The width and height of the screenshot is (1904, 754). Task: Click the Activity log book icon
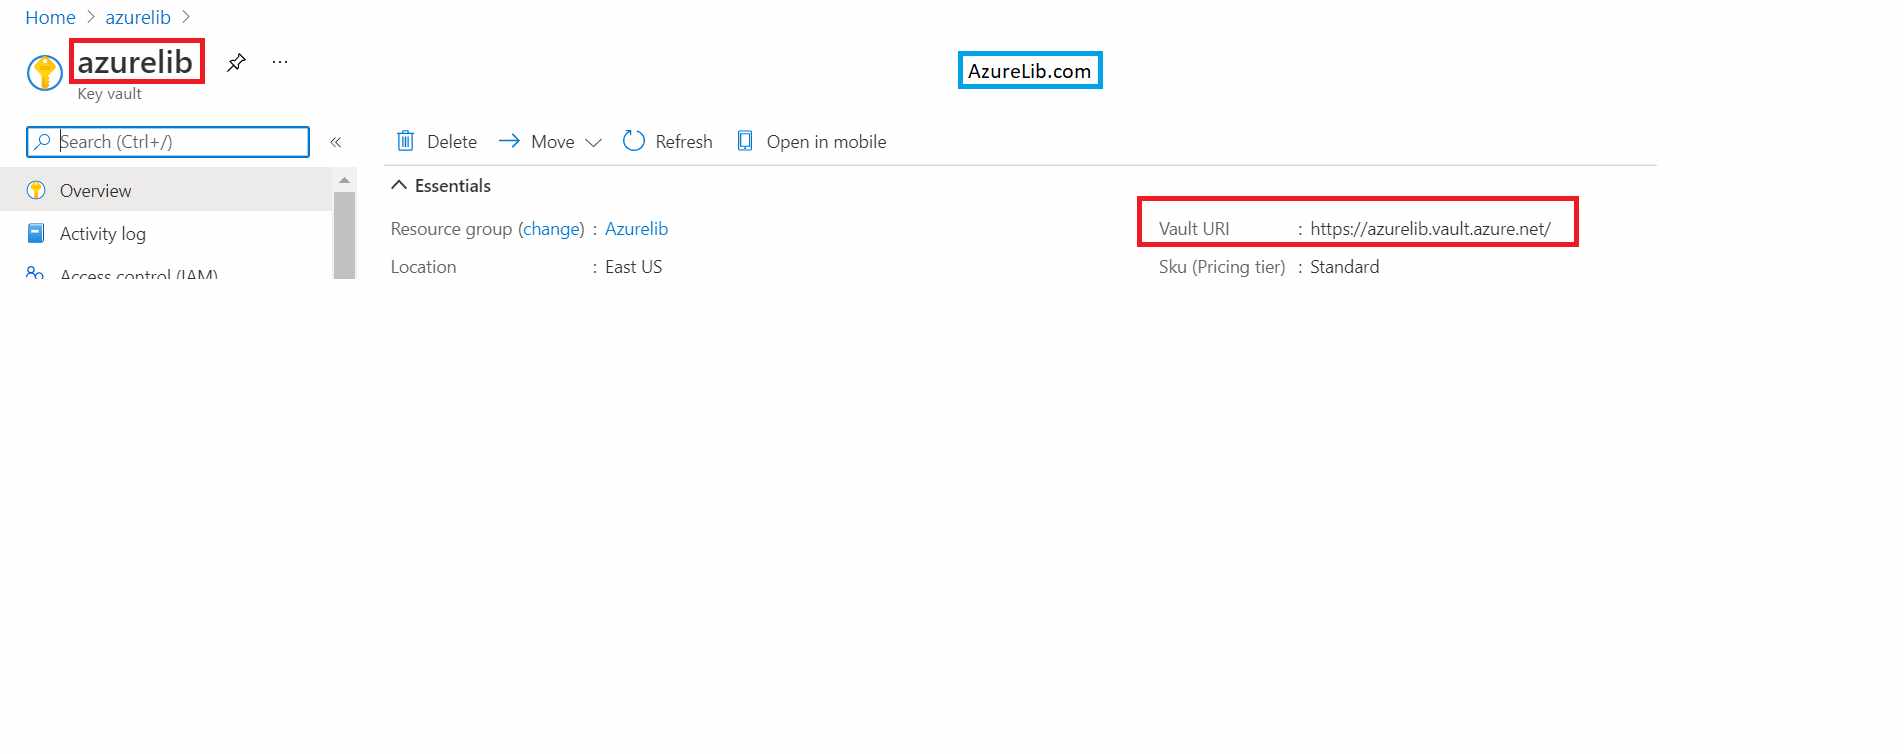pos(36,233)
